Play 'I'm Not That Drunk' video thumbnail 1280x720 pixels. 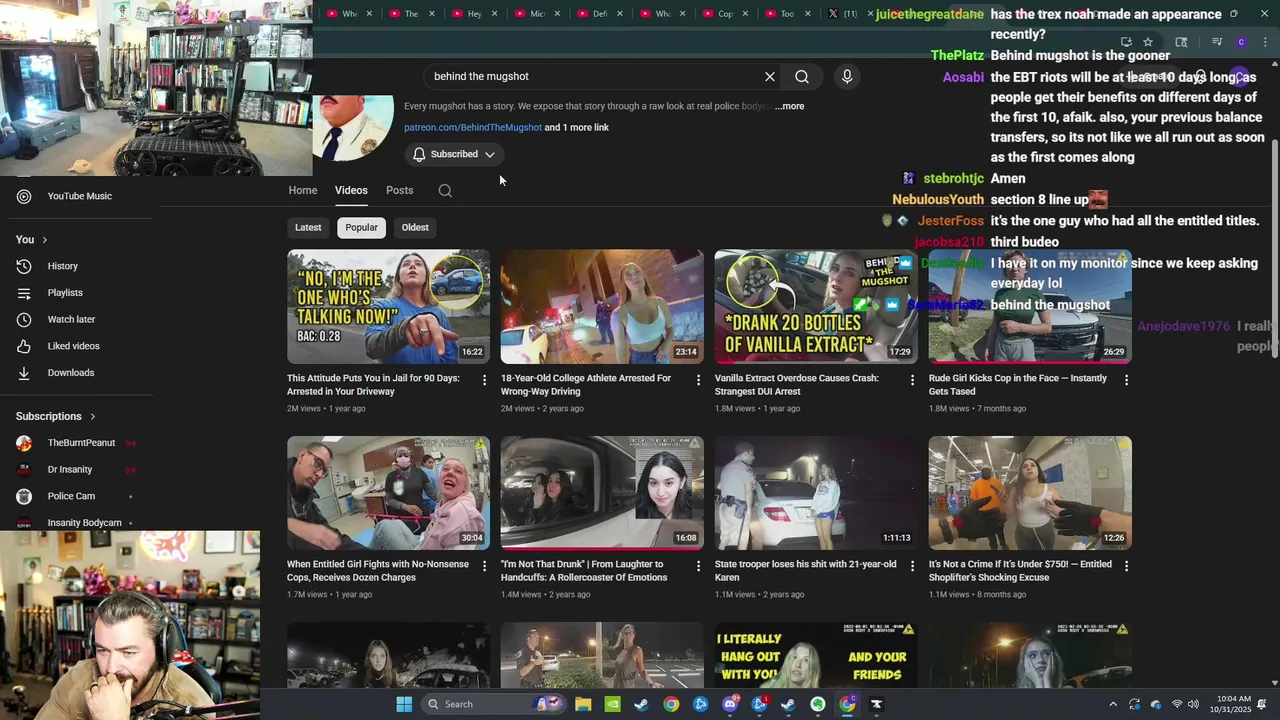coord(602,492)
